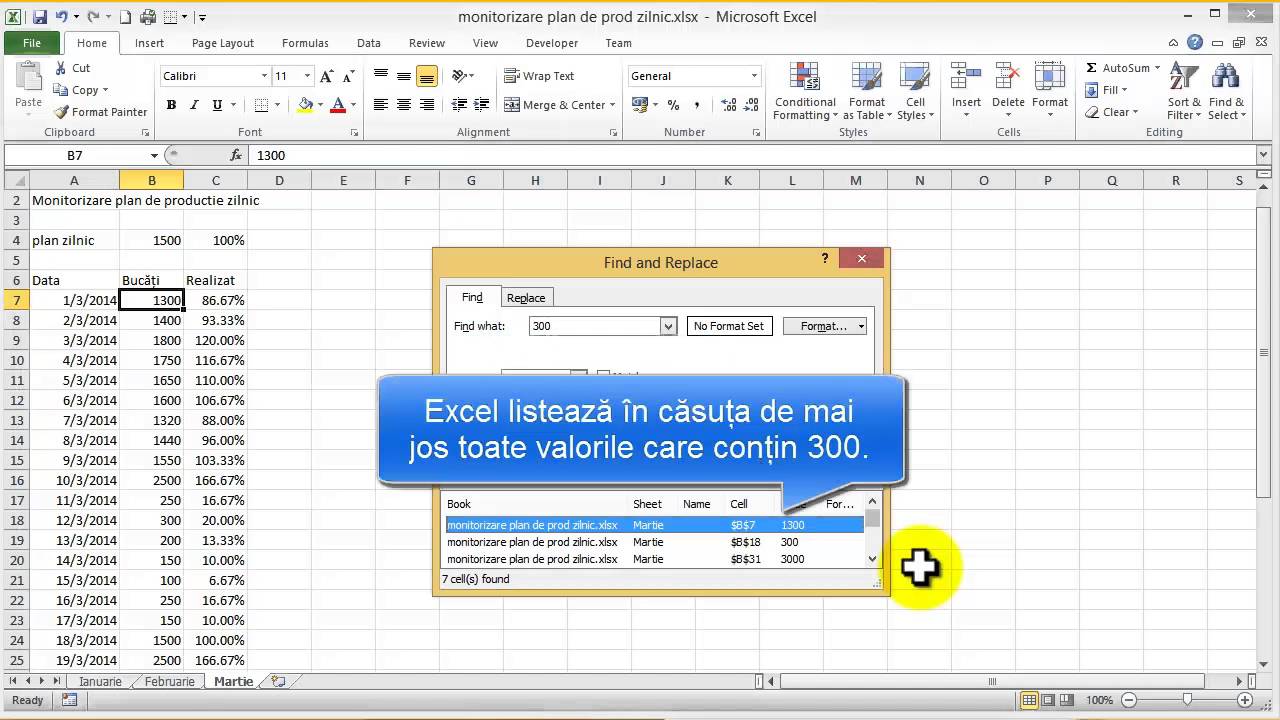Click the Format cells icon in Cells group
The image size is (1280, 720).
(x=1050, y=77)
